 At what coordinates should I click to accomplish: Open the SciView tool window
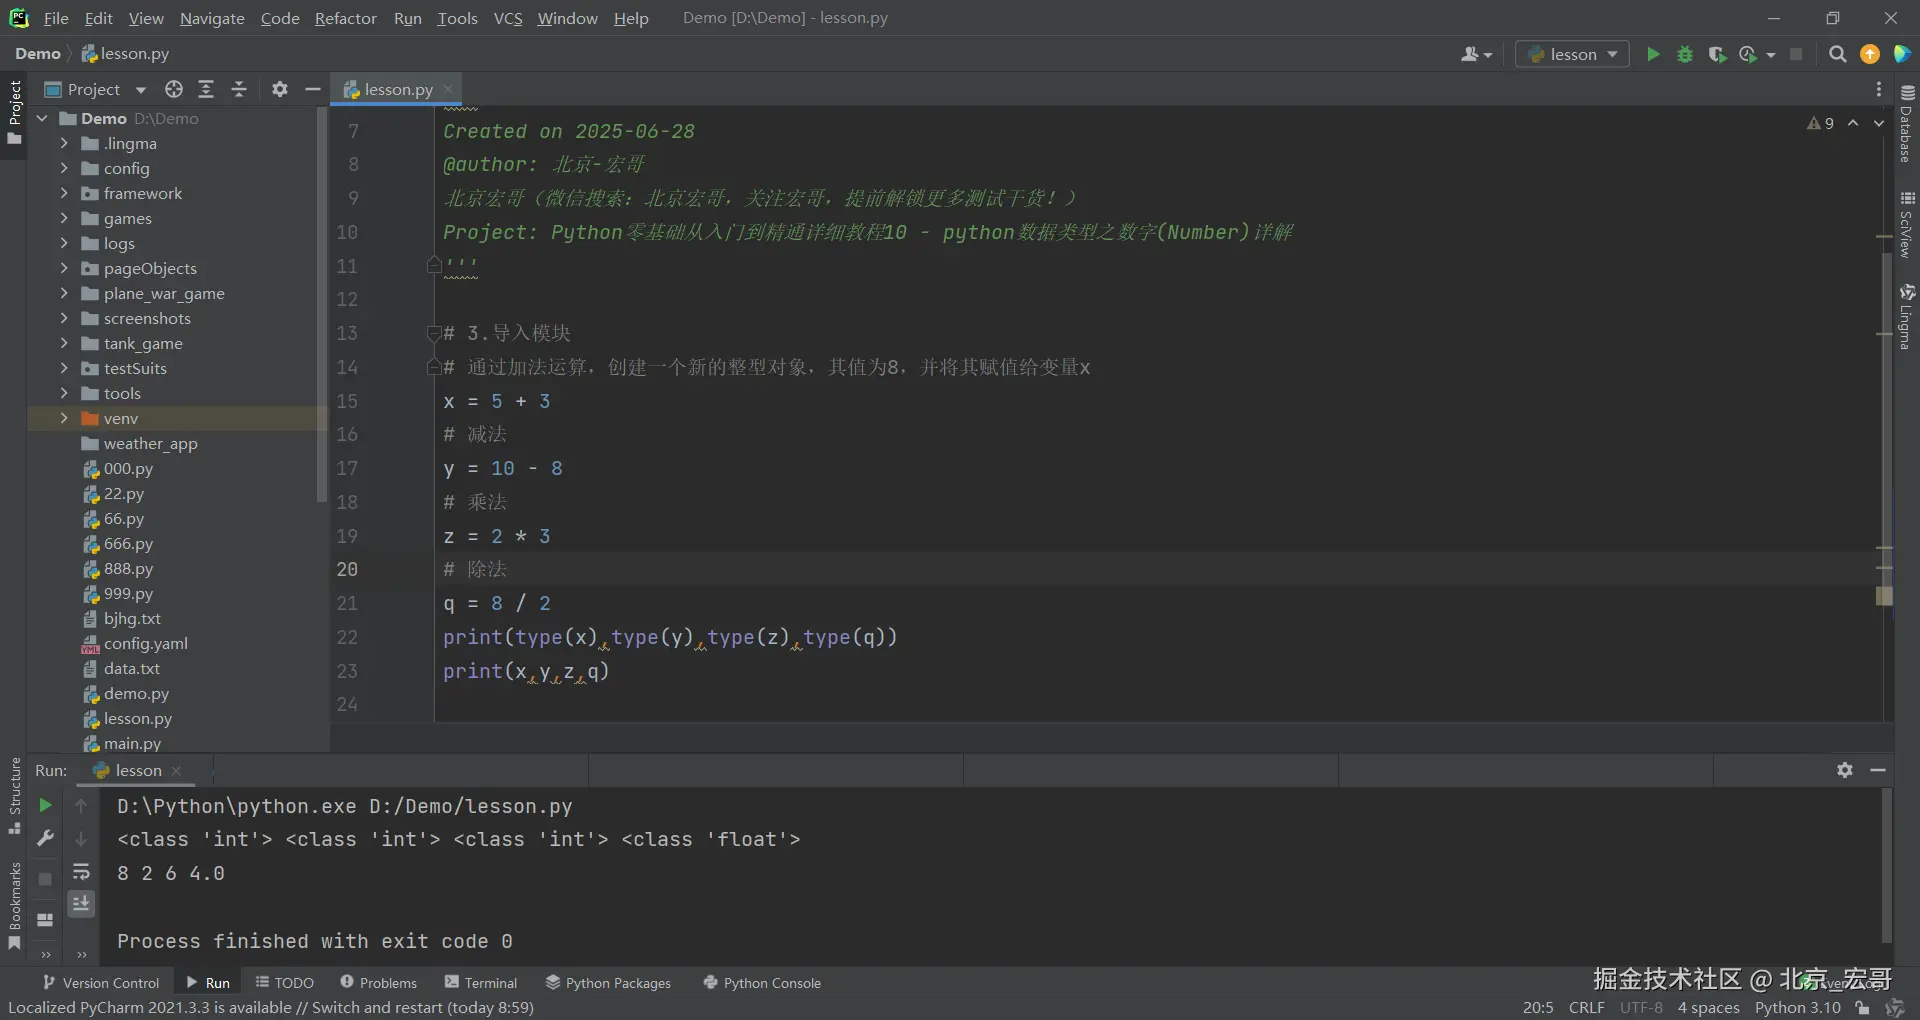1907,225
